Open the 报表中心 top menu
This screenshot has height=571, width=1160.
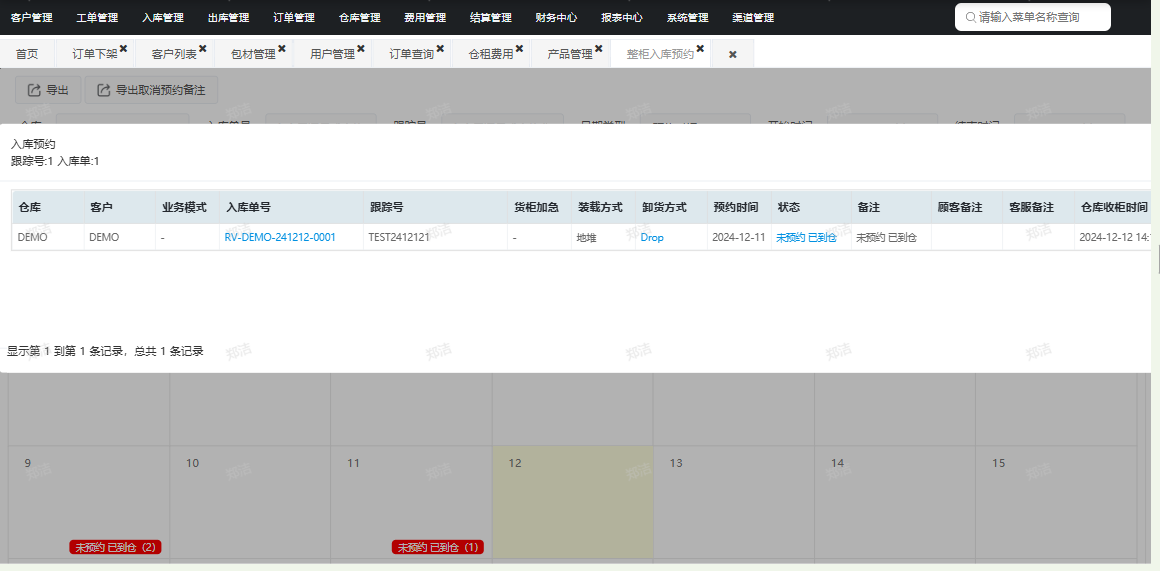622,17
